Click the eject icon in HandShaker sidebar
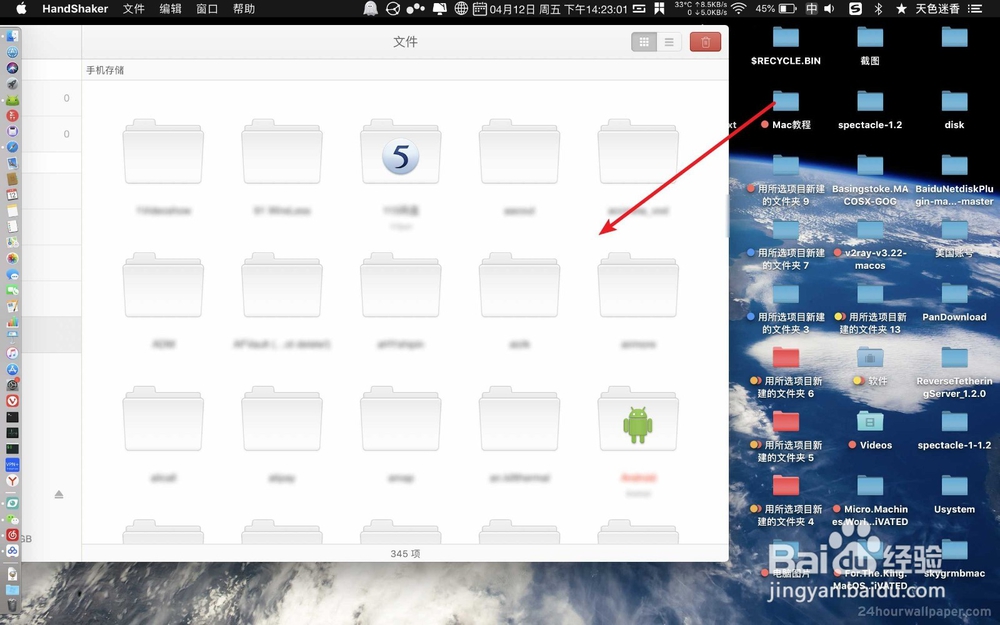1000x625 pixels. [59, 494]
